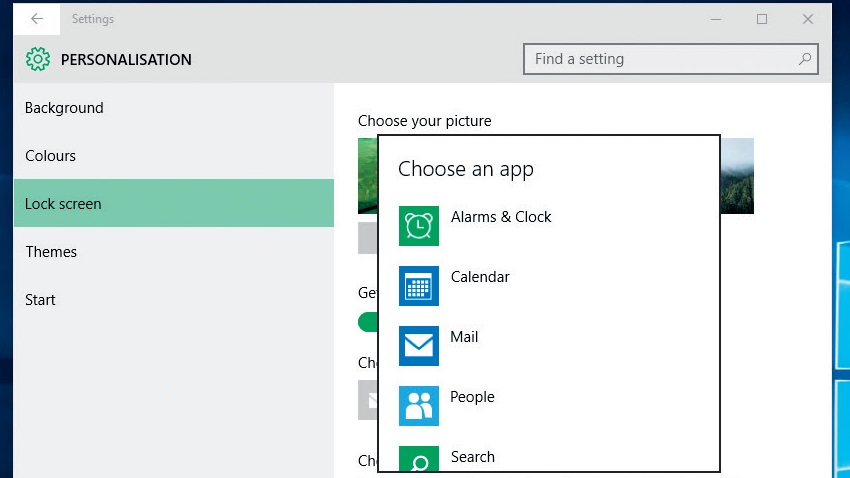Select the People app icon
850x478 pixels.
(418, 406)
